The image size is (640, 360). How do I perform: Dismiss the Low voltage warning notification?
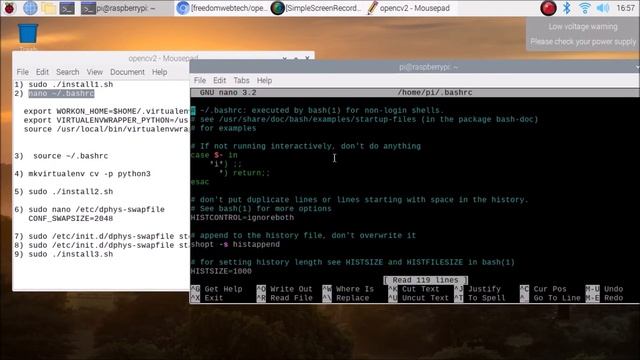point(583,34)
